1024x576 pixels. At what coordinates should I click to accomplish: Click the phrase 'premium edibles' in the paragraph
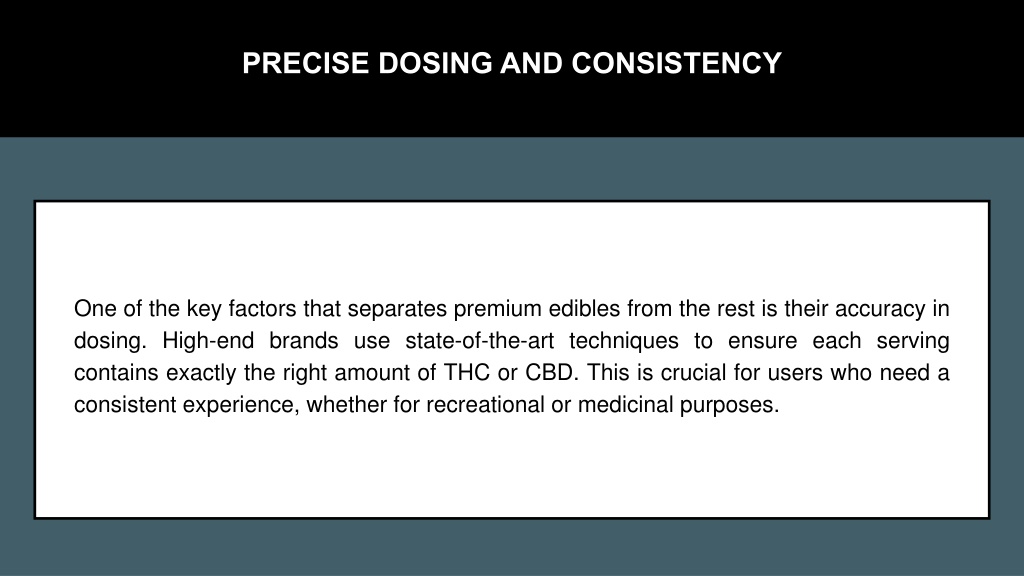(x=537, y=309)
